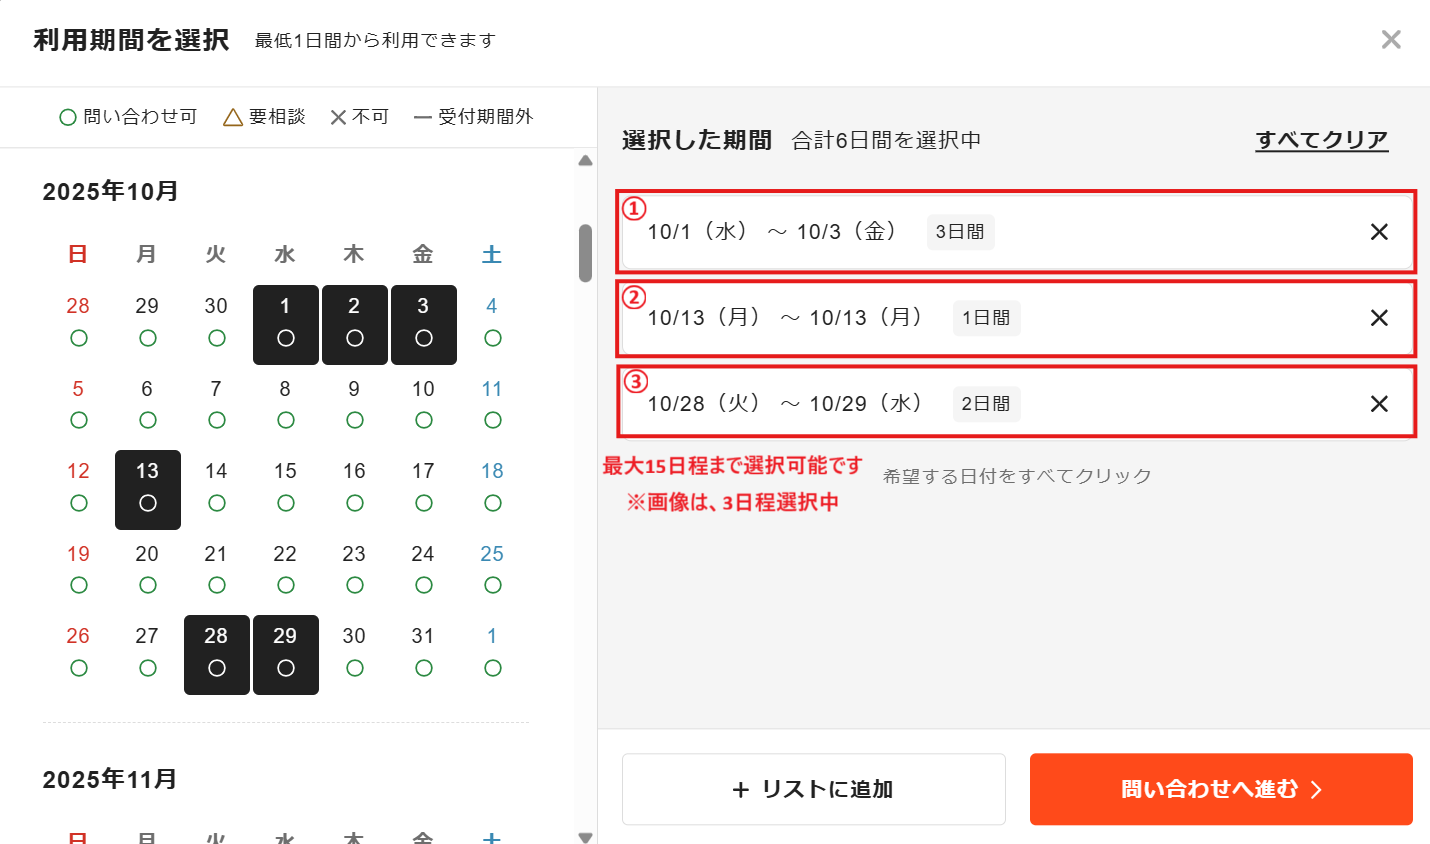This screenshot has width=1430, height=844.
Task: Remove the 10/1 to 10/3 period
Action: pyautogui.click(x=1379, y=232)
